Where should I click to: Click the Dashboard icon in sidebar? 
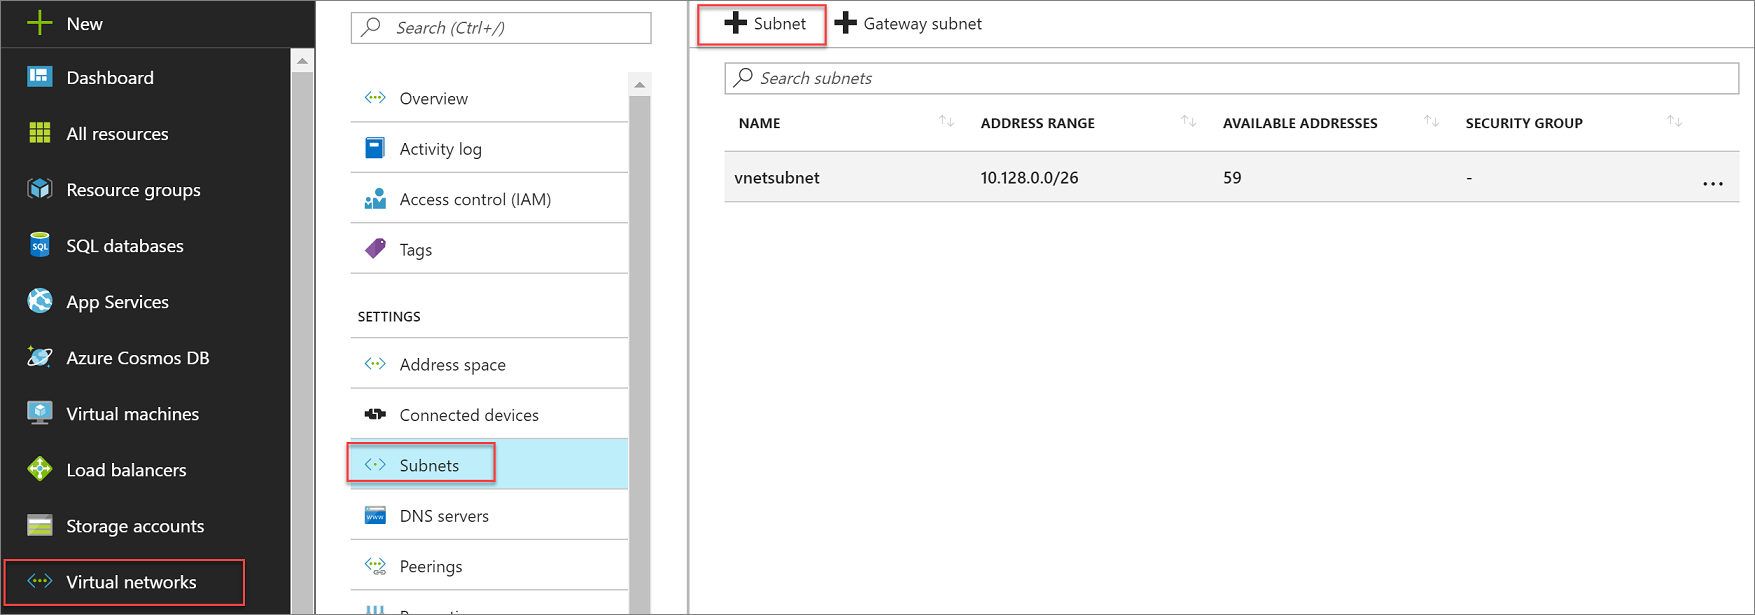pos(40,77)
